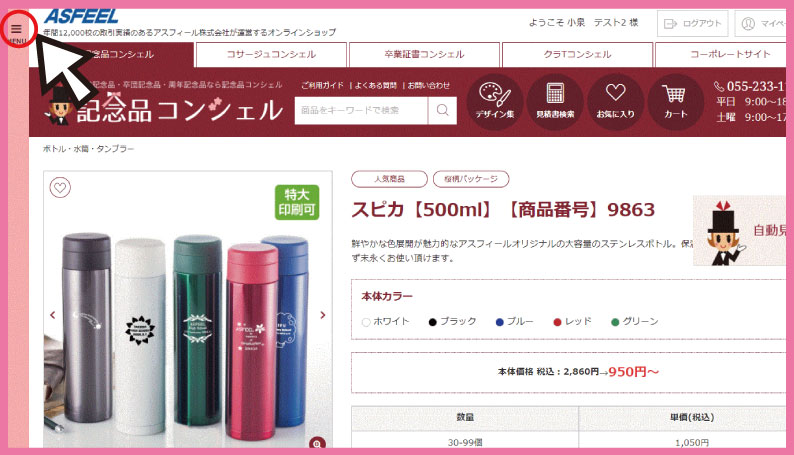Image resolution: width=794 pixels, height=455 pixels.
Task: Pick the レッド color swatch
Action: pos(572,322)
